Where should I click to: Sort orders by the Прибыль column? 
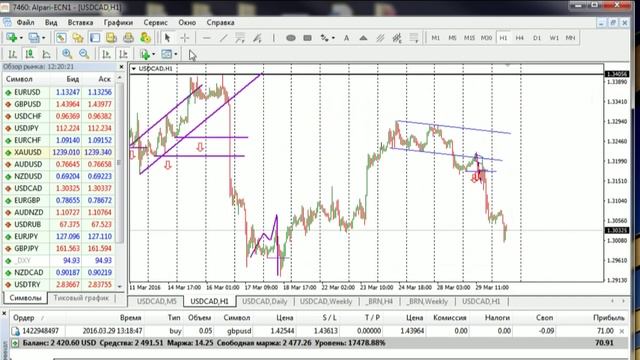tap(609, 318)
